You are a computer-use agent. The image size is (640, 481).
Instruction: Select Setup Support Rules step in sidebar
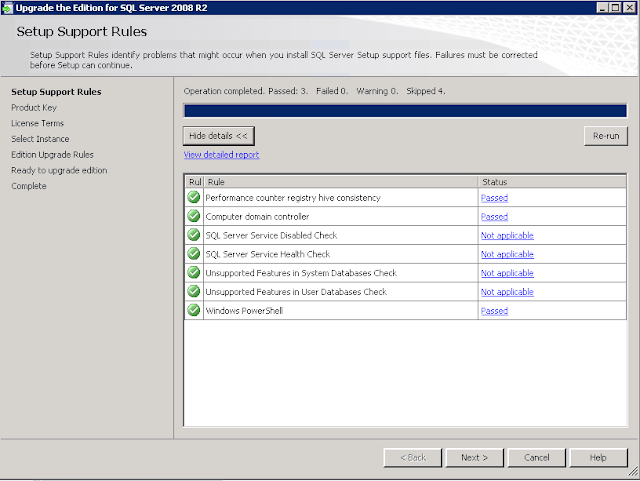[56, 92]
